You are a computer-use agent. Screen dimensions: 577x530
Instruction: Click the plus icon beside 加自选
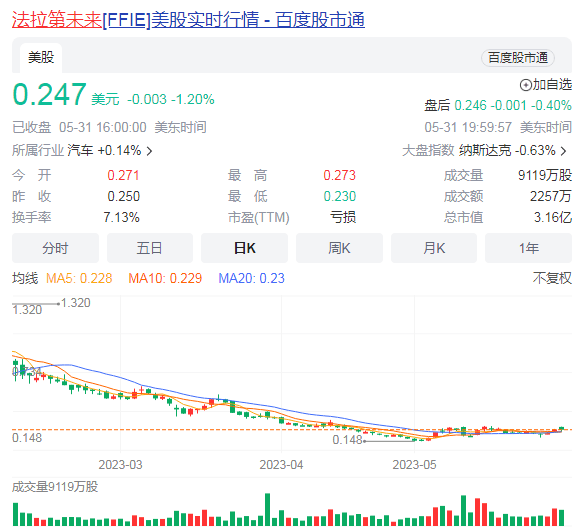point(525,85)
